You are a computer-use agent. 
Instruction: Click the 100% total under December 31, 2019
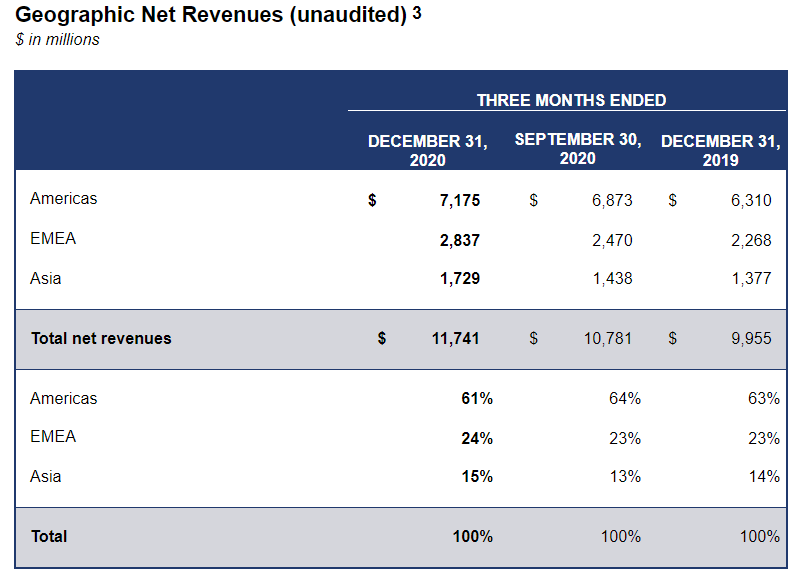click(x=760, y=536)
